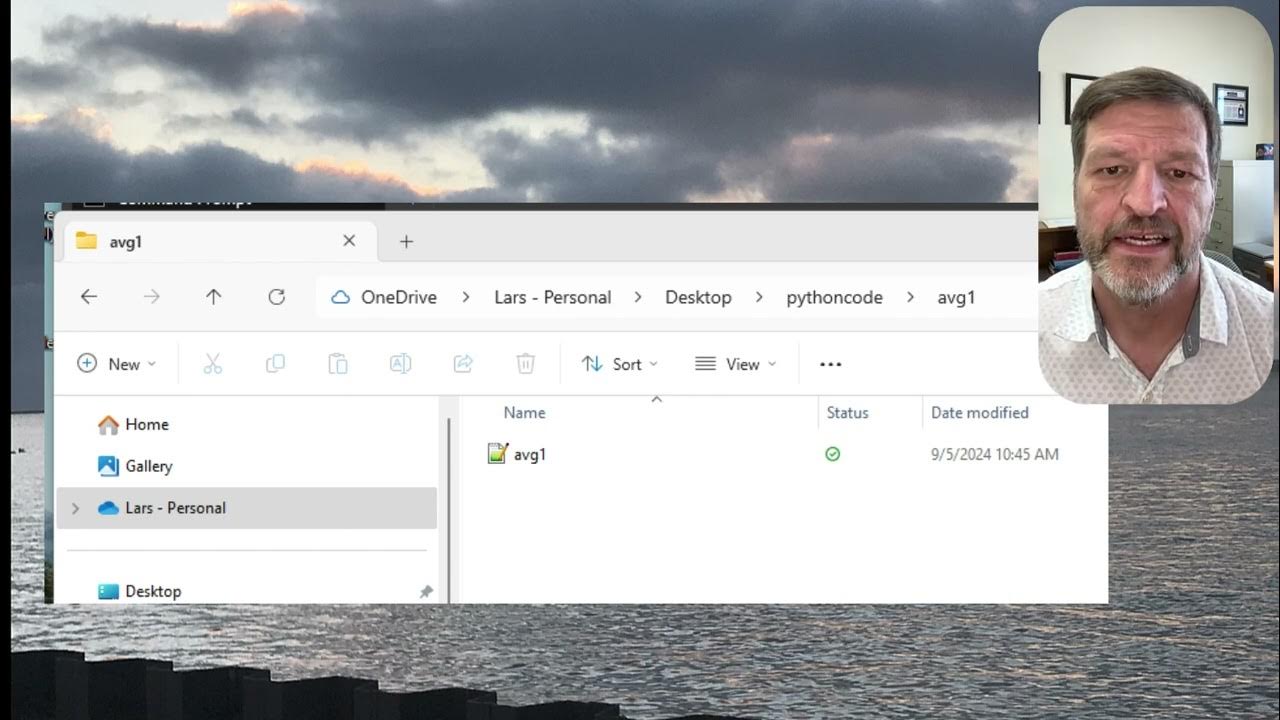Expand chevron after Lars - Personal breadcrumb
This screenshot has height=720, width=1280.
coord(639,297)
